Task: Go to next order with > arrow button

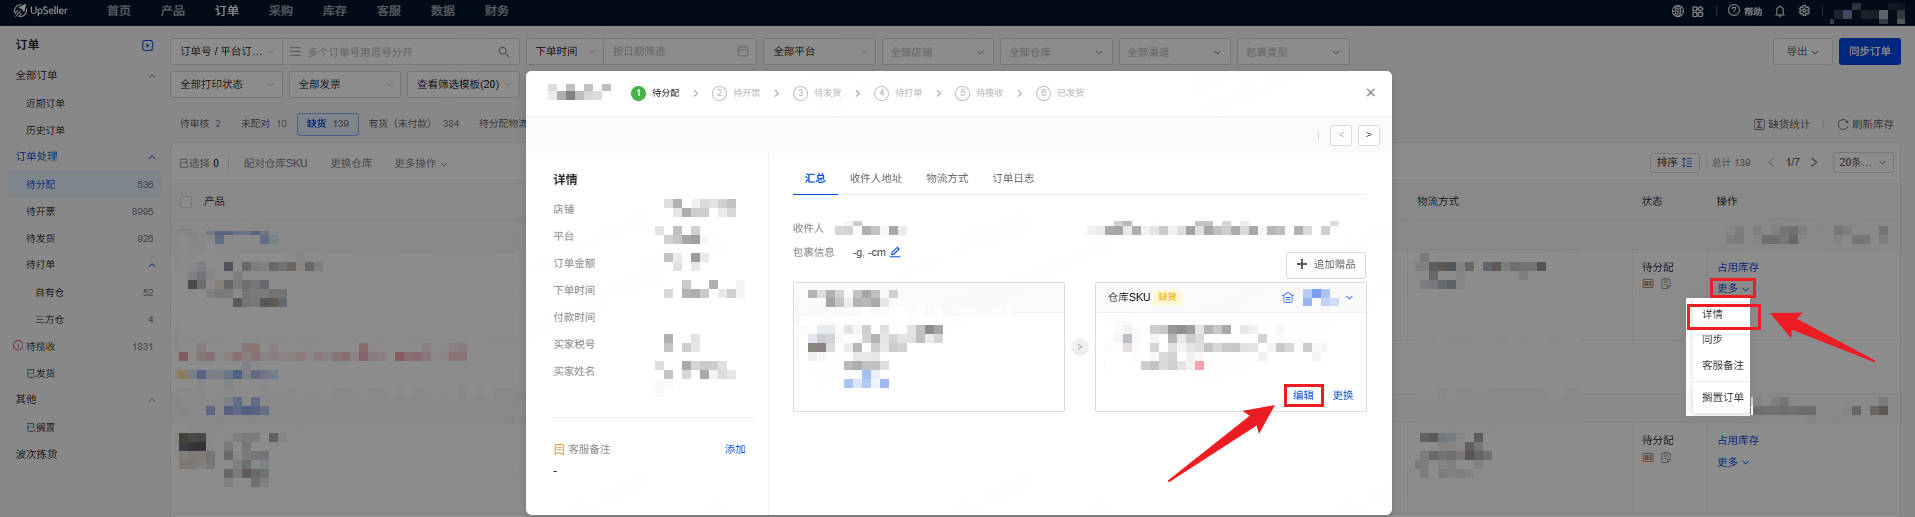Action: [1369, 135]
